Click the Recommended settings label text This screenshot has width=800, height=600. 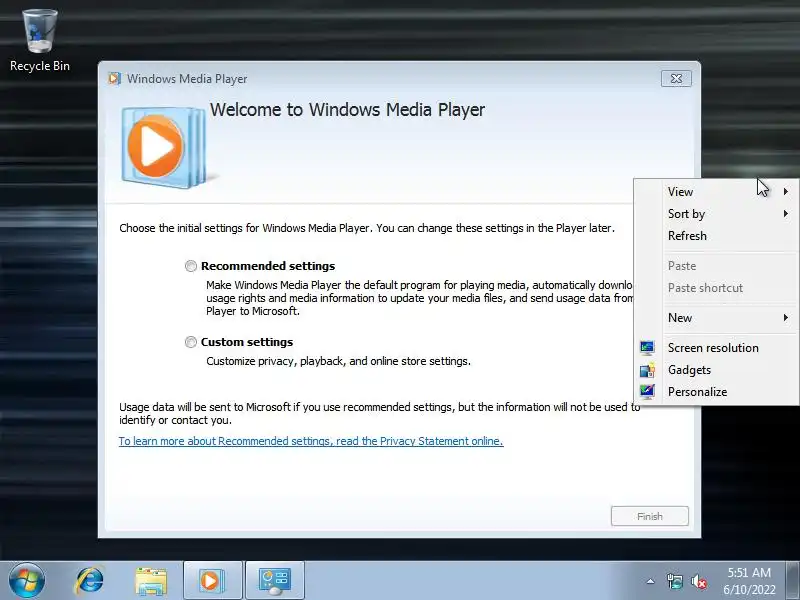268,266
